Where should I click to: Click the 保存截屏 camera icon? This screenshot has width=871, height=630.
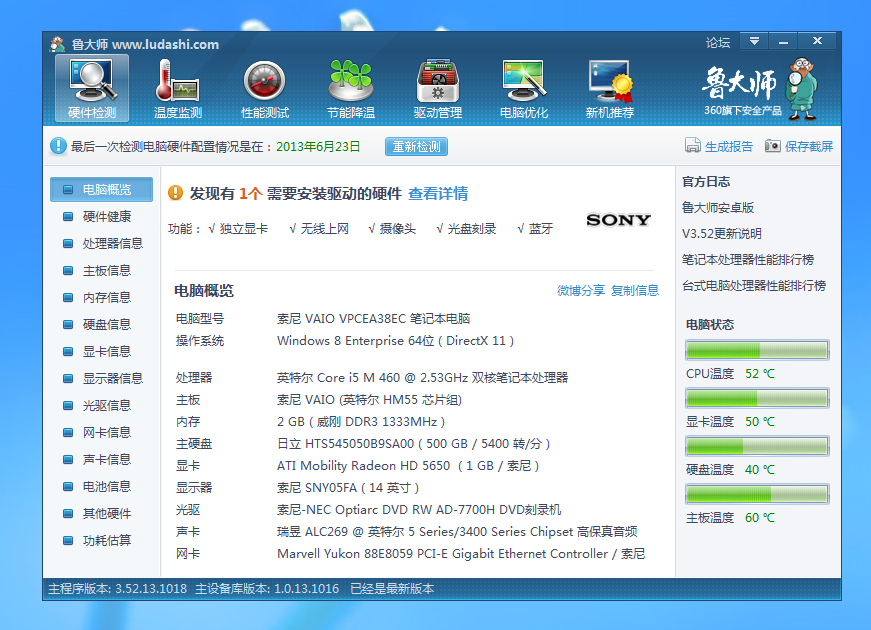[x=772, y=146]
